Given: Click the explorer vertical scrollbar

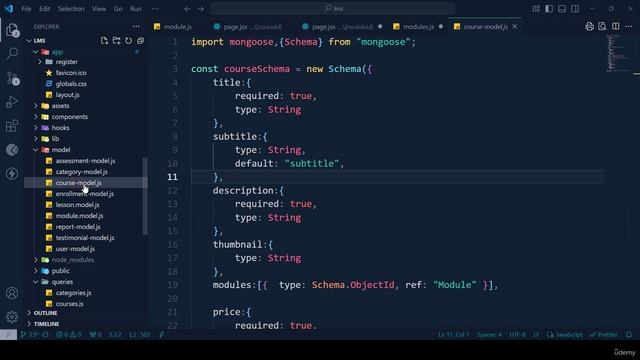Looking at the screenshot, I should [144, 196].
